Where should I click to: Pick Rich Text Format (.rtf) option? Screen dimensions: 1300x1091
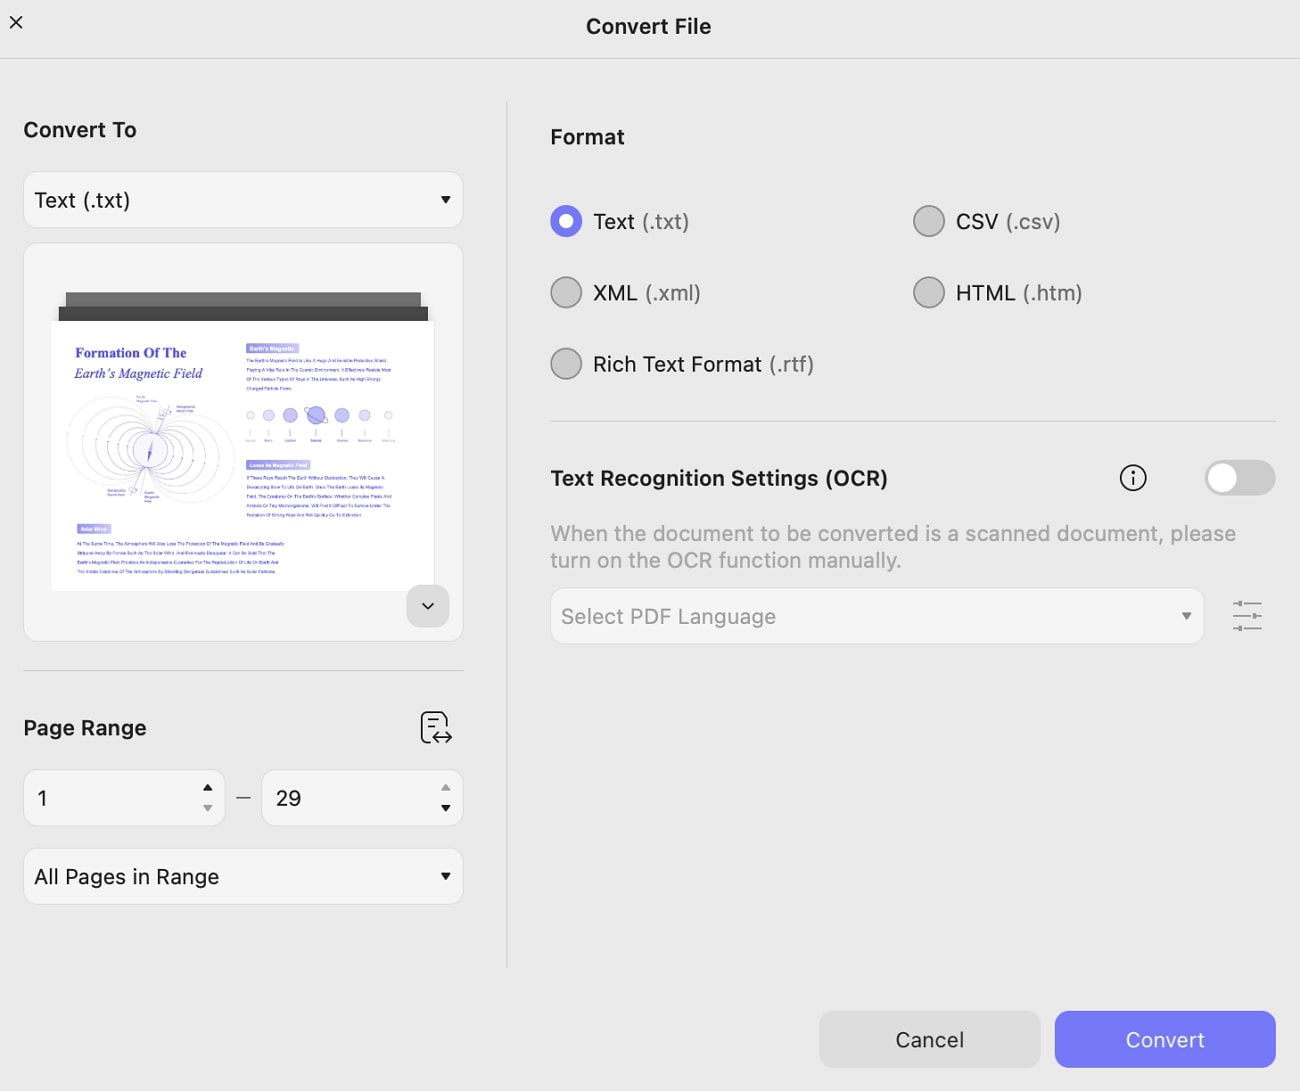[566, 364]
